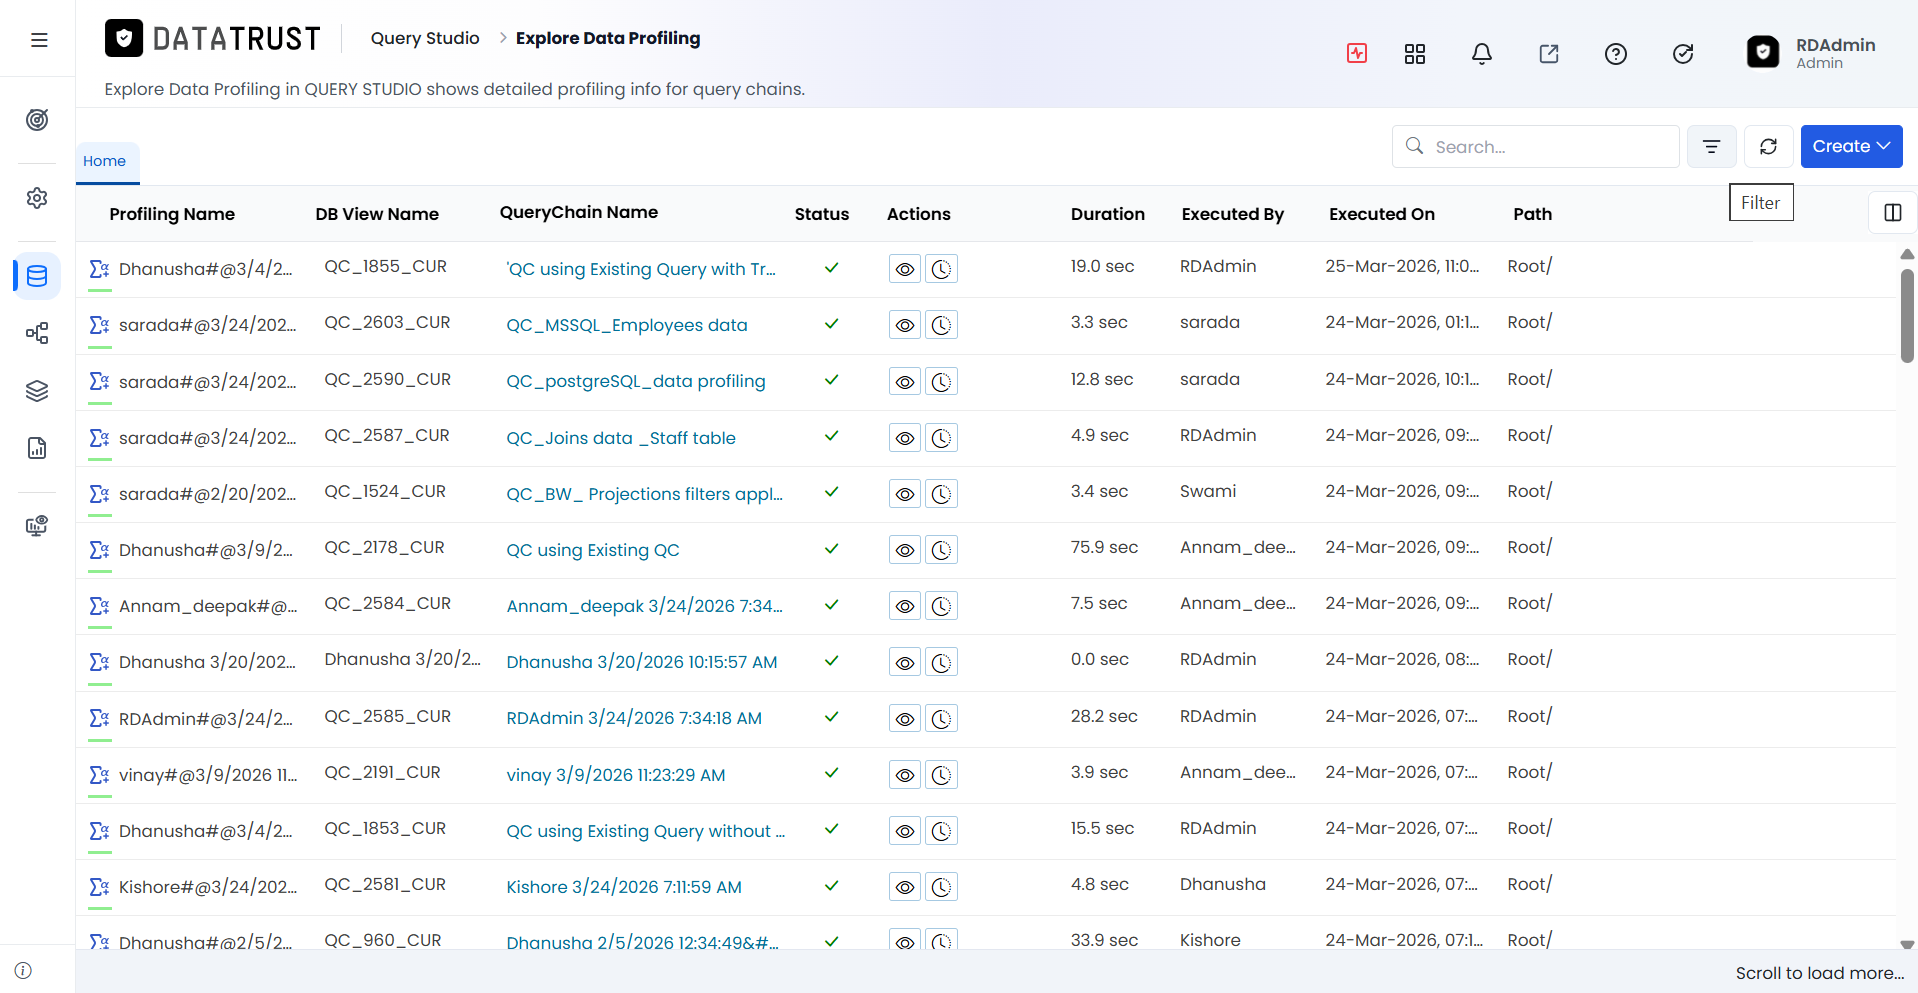Open the settings gear in sidebar
Image resolution: width=1918 pixels, height=993 pixels.
click(x=37, y=198)
